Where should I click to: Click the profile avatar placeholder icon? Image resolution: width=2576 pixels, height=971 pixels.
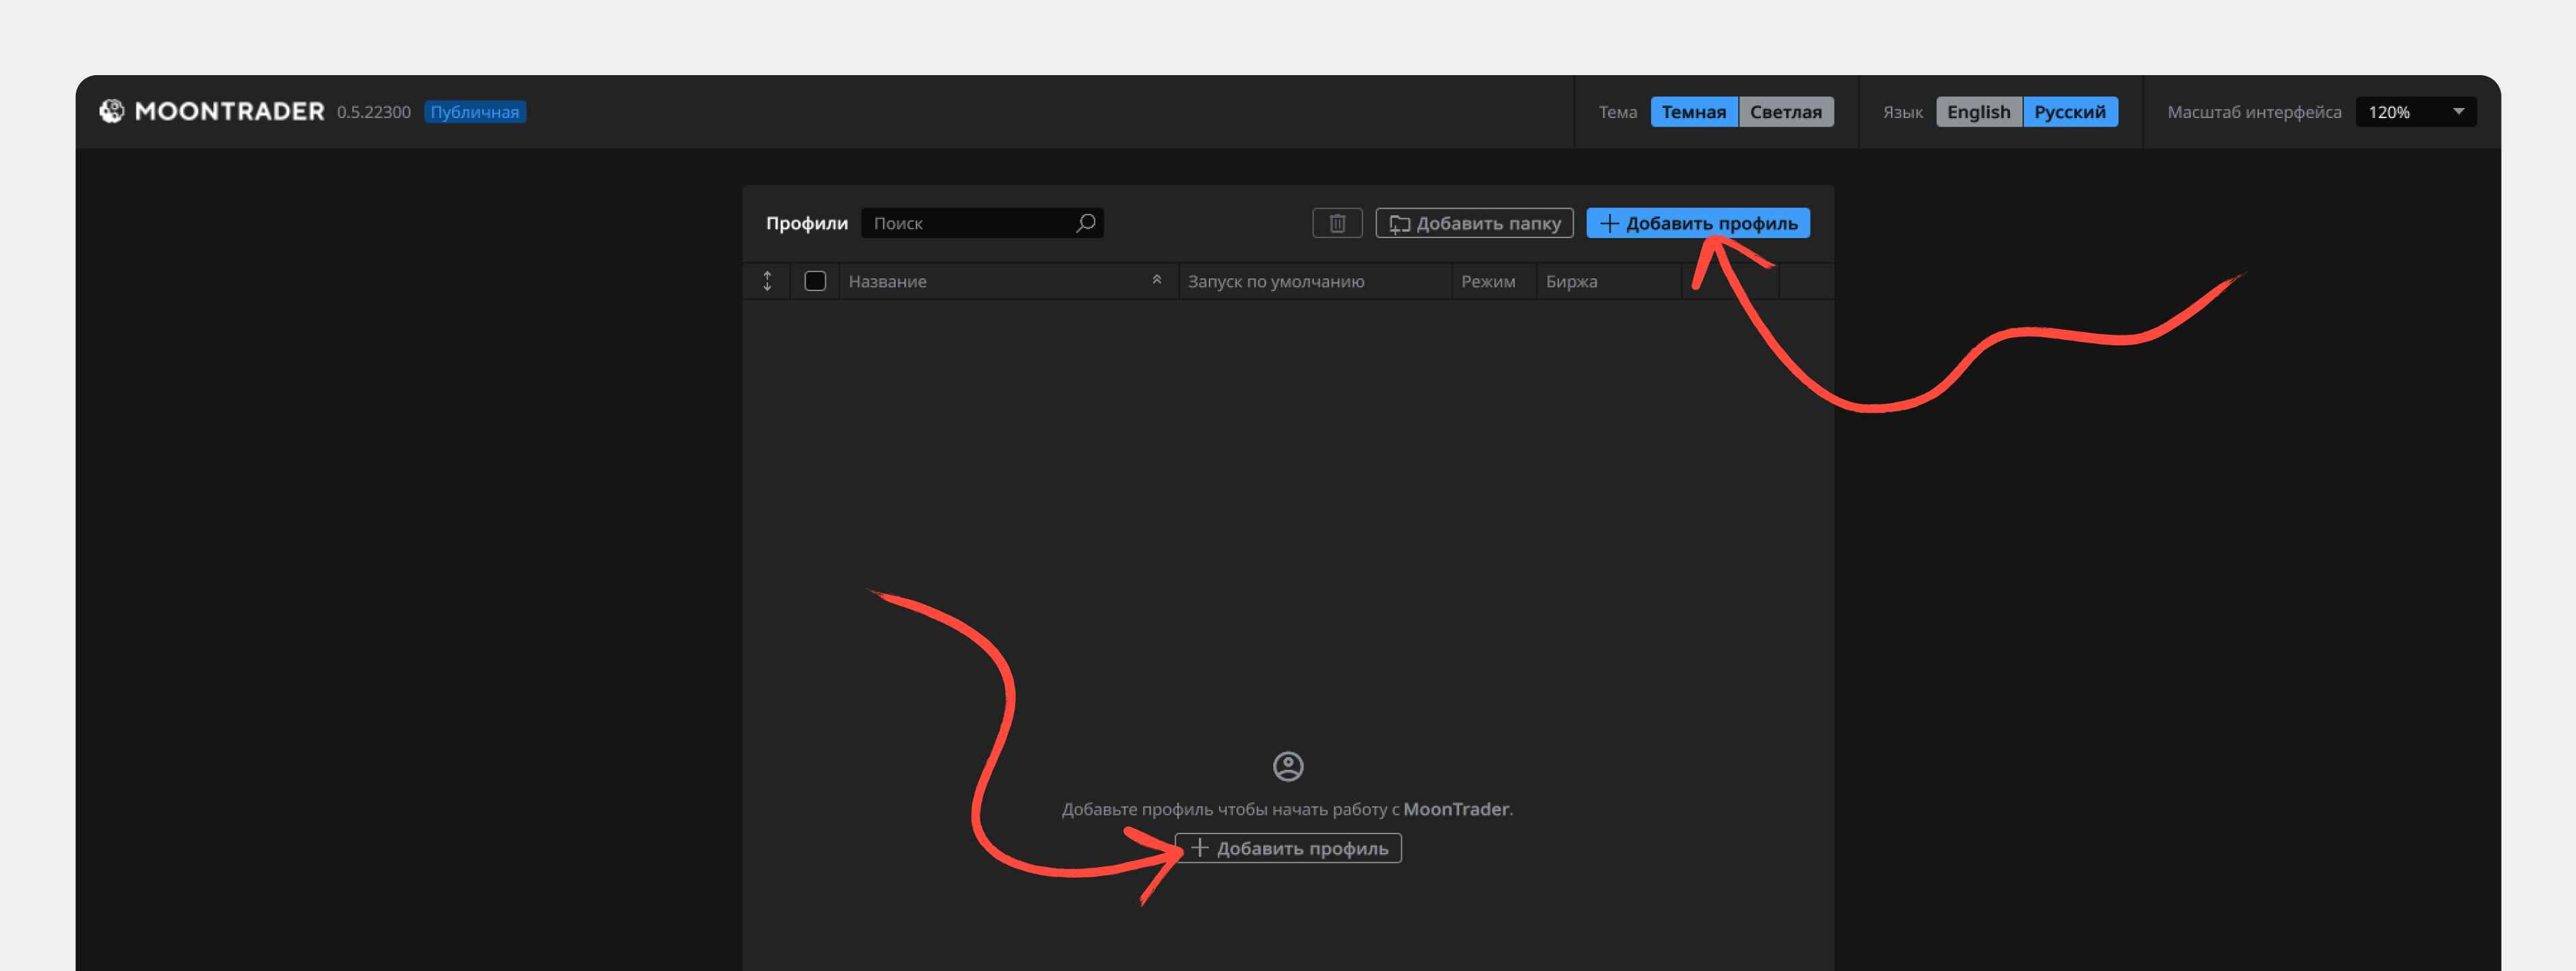tap(1287, 766)
